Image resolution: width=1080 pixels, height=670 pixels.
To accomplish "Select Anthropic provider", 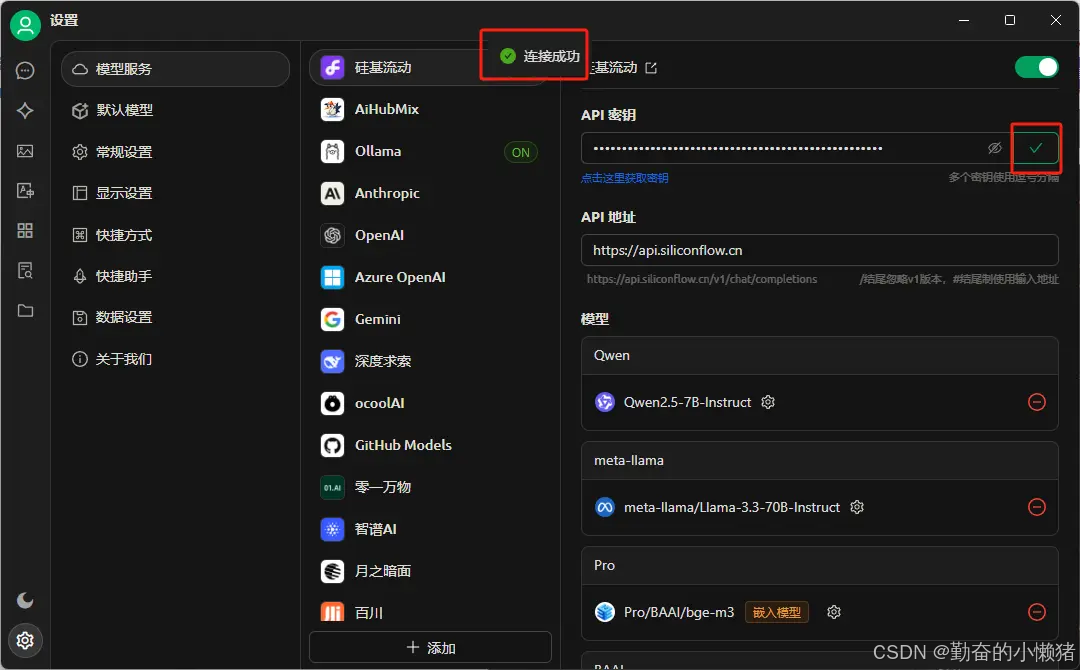I will [430, 193].
